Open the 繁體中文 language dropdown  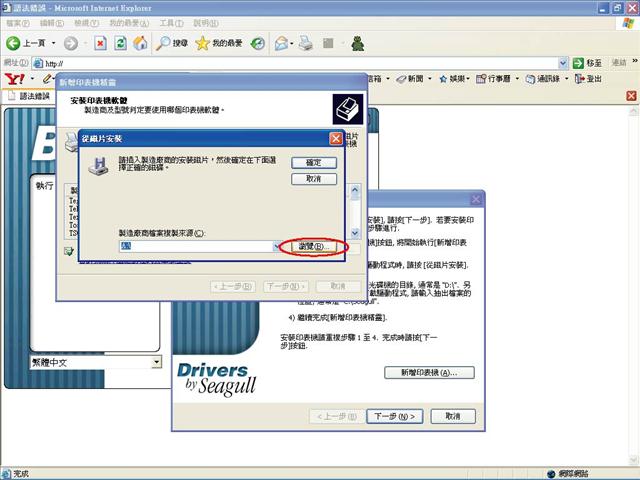pyautogui.click(x=156, y=362)
